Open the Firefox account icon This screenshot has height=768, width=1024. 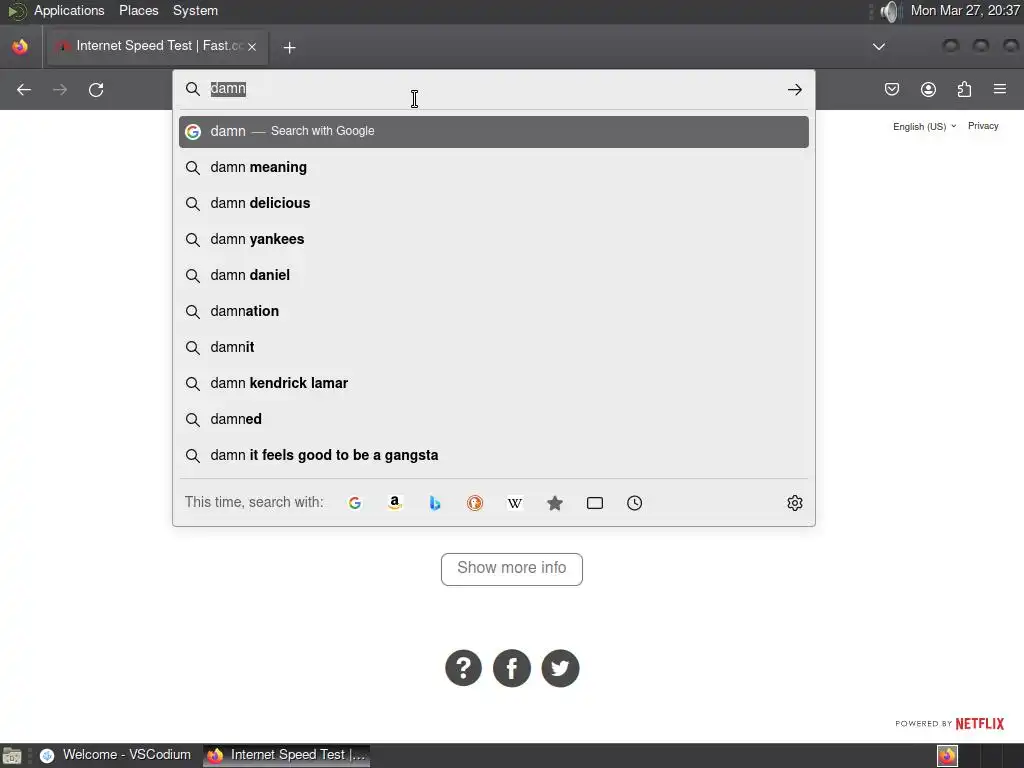tap(928, 89)
